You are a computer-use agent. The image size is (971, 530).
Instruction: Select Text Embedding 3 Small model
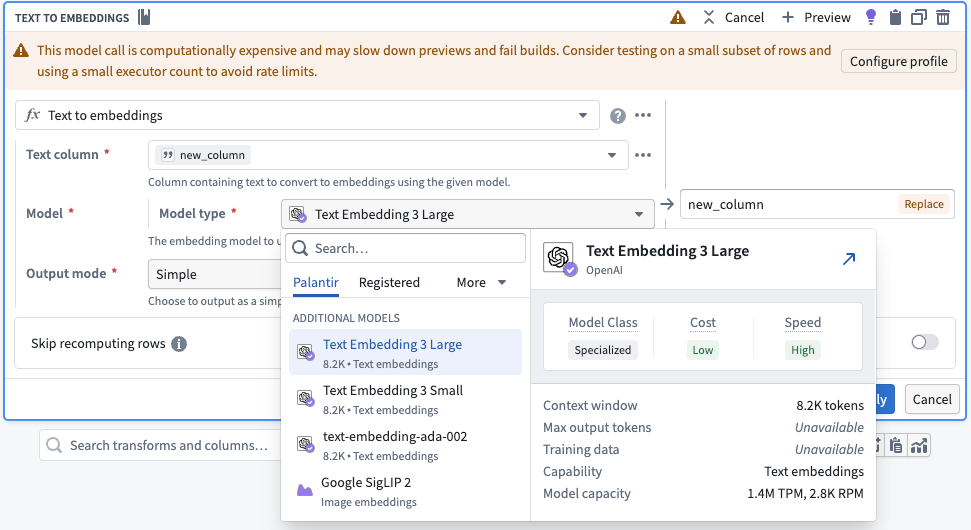[x=406, y=399]
